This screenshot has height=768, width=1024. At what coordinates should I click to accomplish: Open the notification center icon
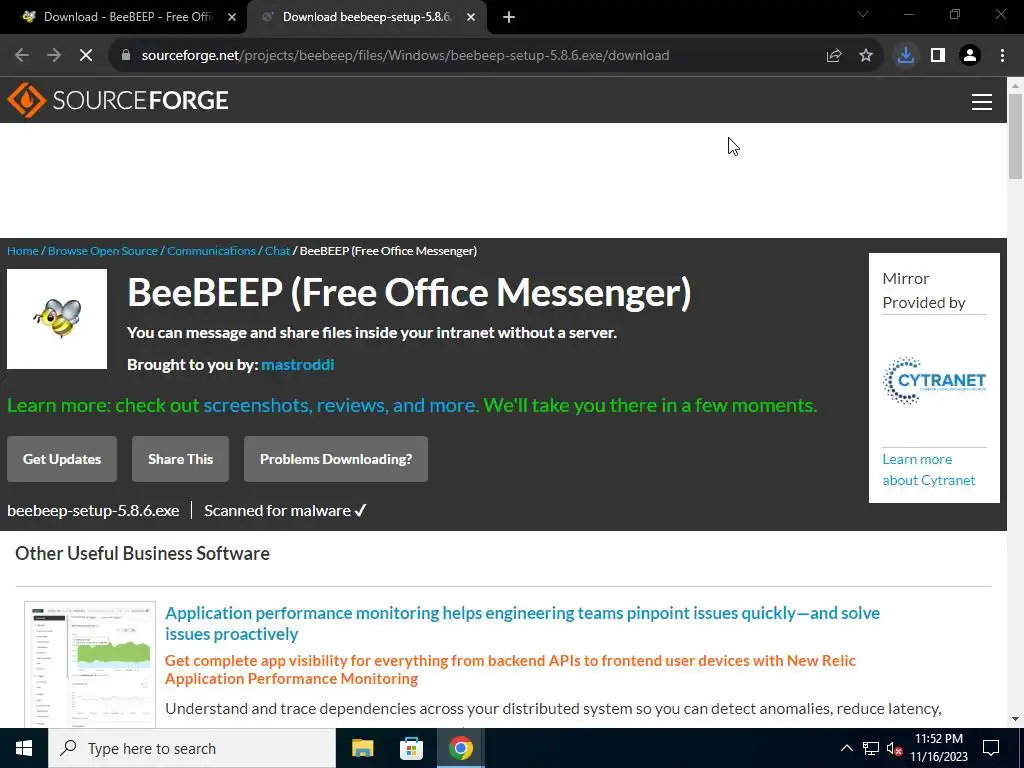click(991, 748)
